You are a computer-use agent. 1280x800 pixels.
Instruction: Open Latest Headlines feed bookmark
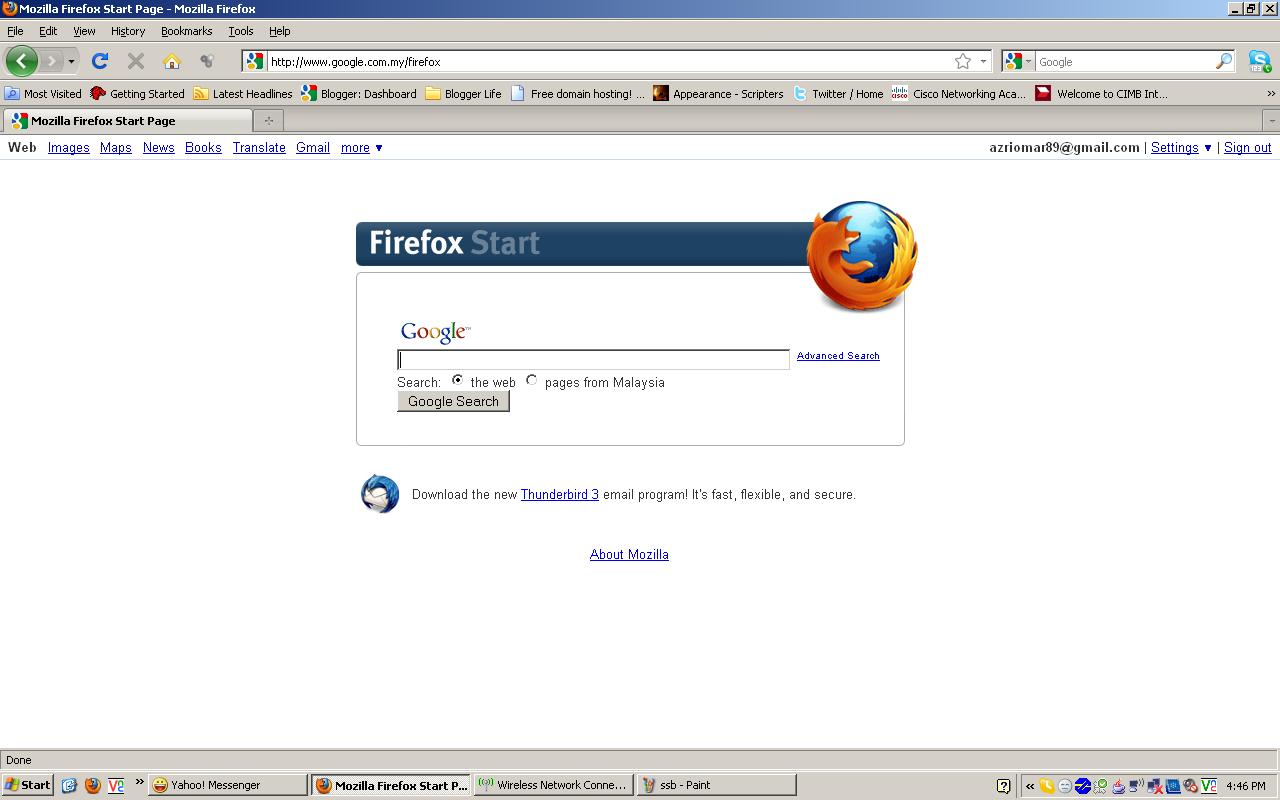coord(243,93)
